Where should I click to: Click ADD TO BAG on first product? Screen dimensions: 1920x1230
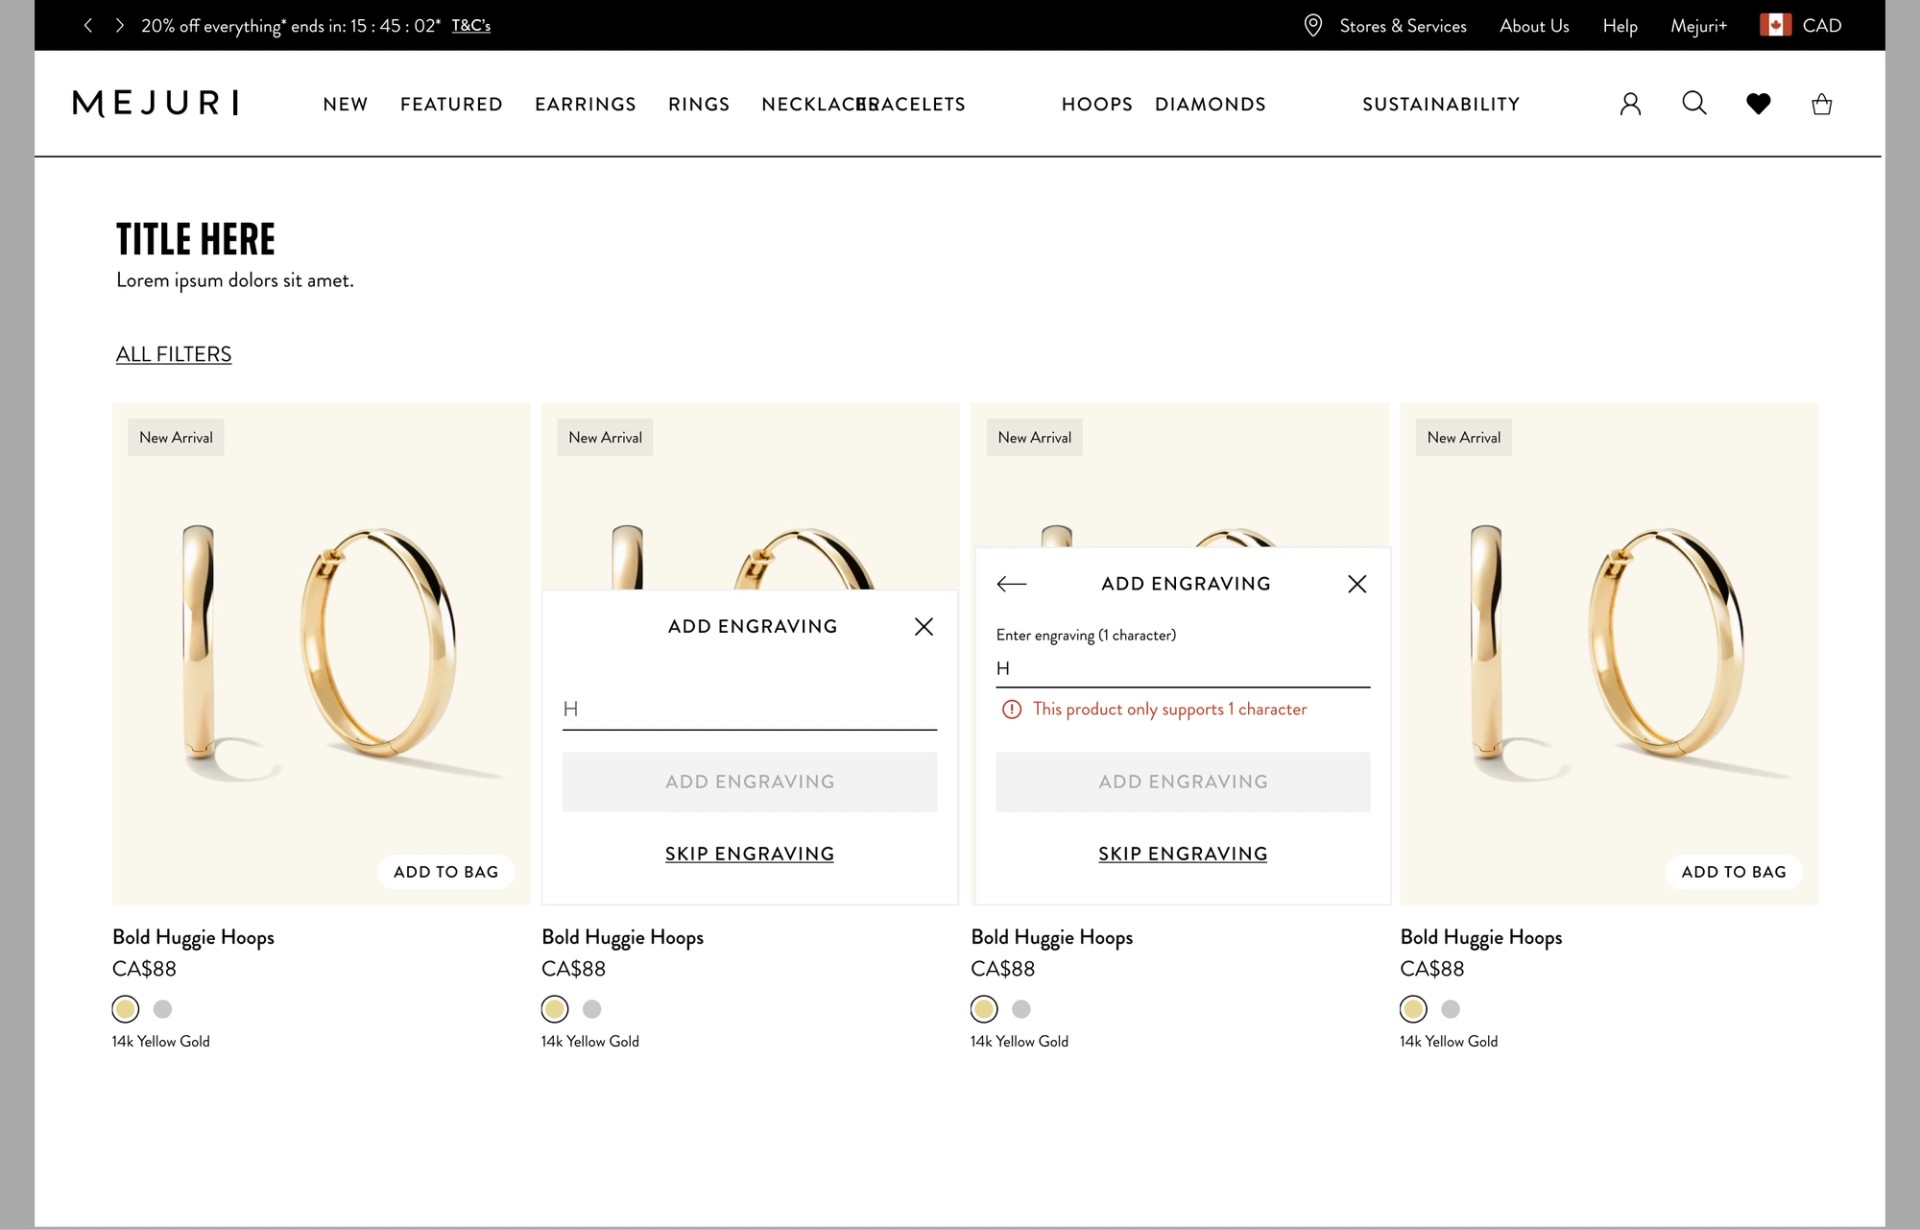(x=445, y=872)
